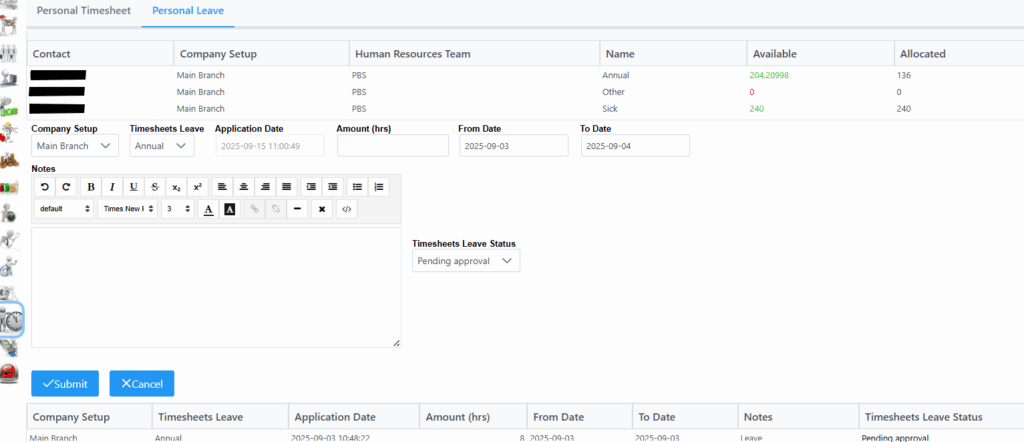Open code view in Notes editor
Image resolution: width=1024 pixels, height=442 pixels.
[346, 209]
